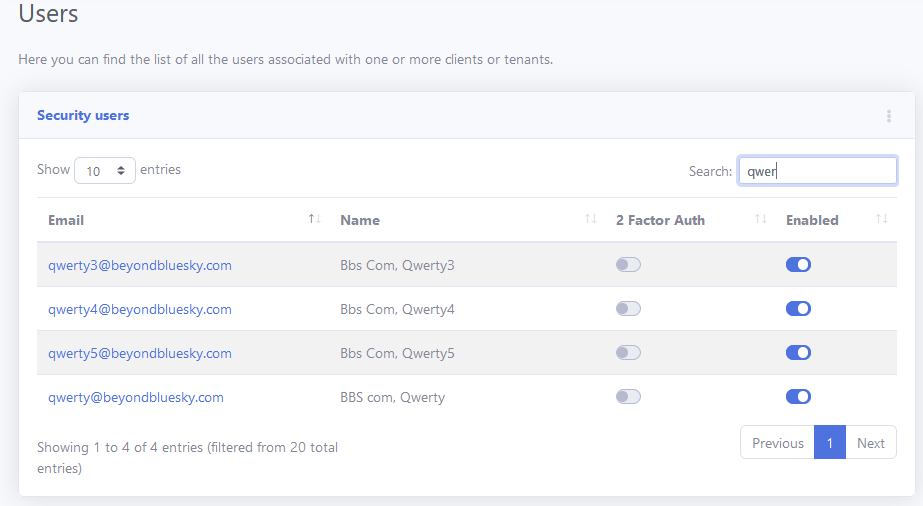The width and height of the screenshot is (923, 506).
Task: Toggle 2 Factor Auth for qwerty5
Action: point(628,353)
